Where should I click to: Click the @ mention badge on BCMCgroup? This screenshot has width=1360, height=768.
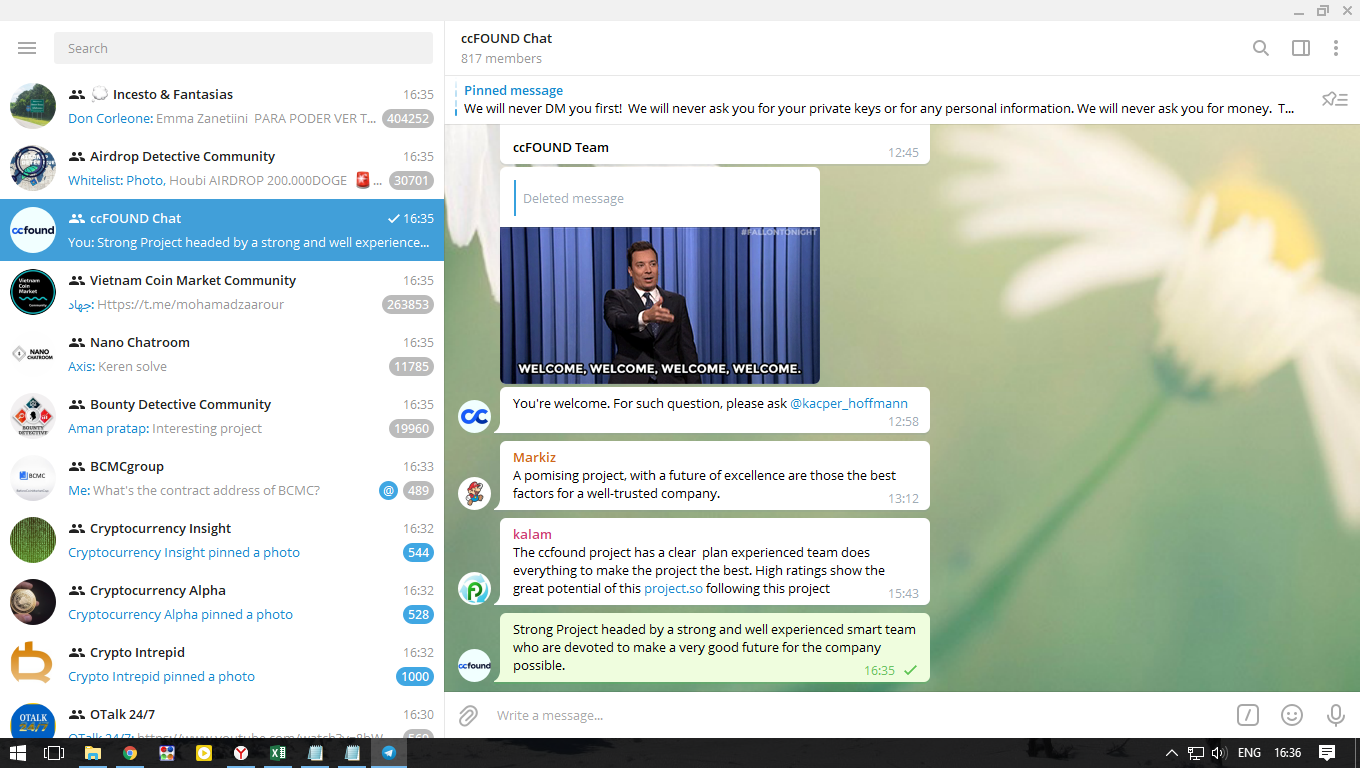point(388,491)
